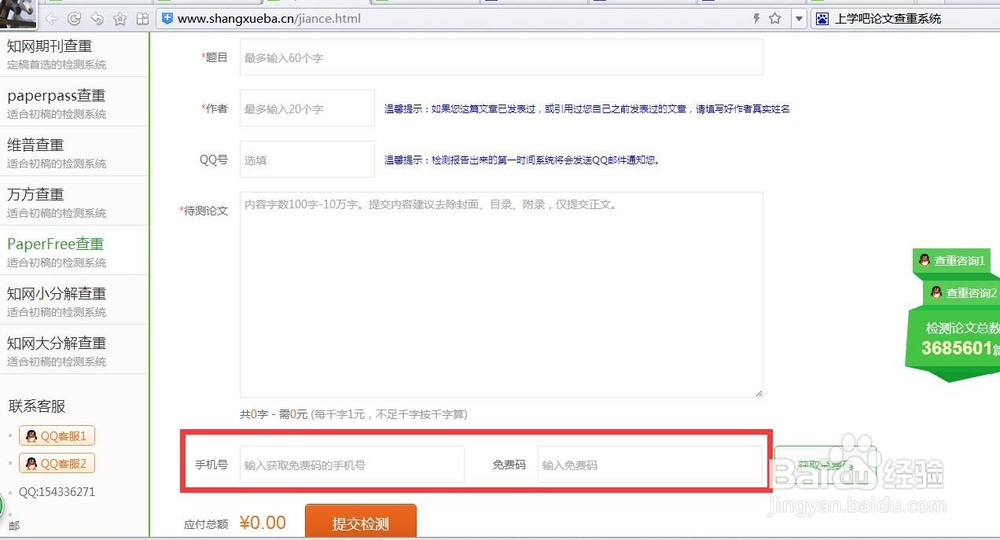Focus the 手机号 phone number field
Screen dimensions: 1000x540
click(352, 464)
